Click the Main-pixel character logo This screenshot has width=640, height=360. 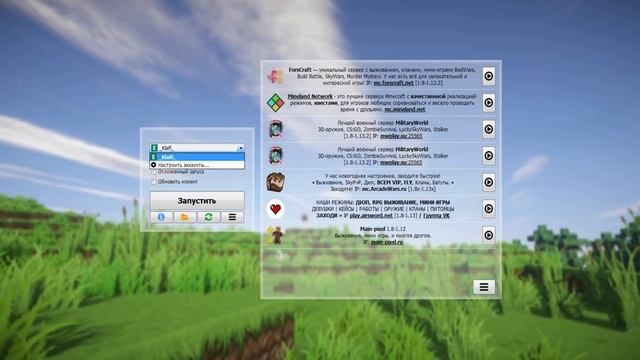click(x=276, y=235)
